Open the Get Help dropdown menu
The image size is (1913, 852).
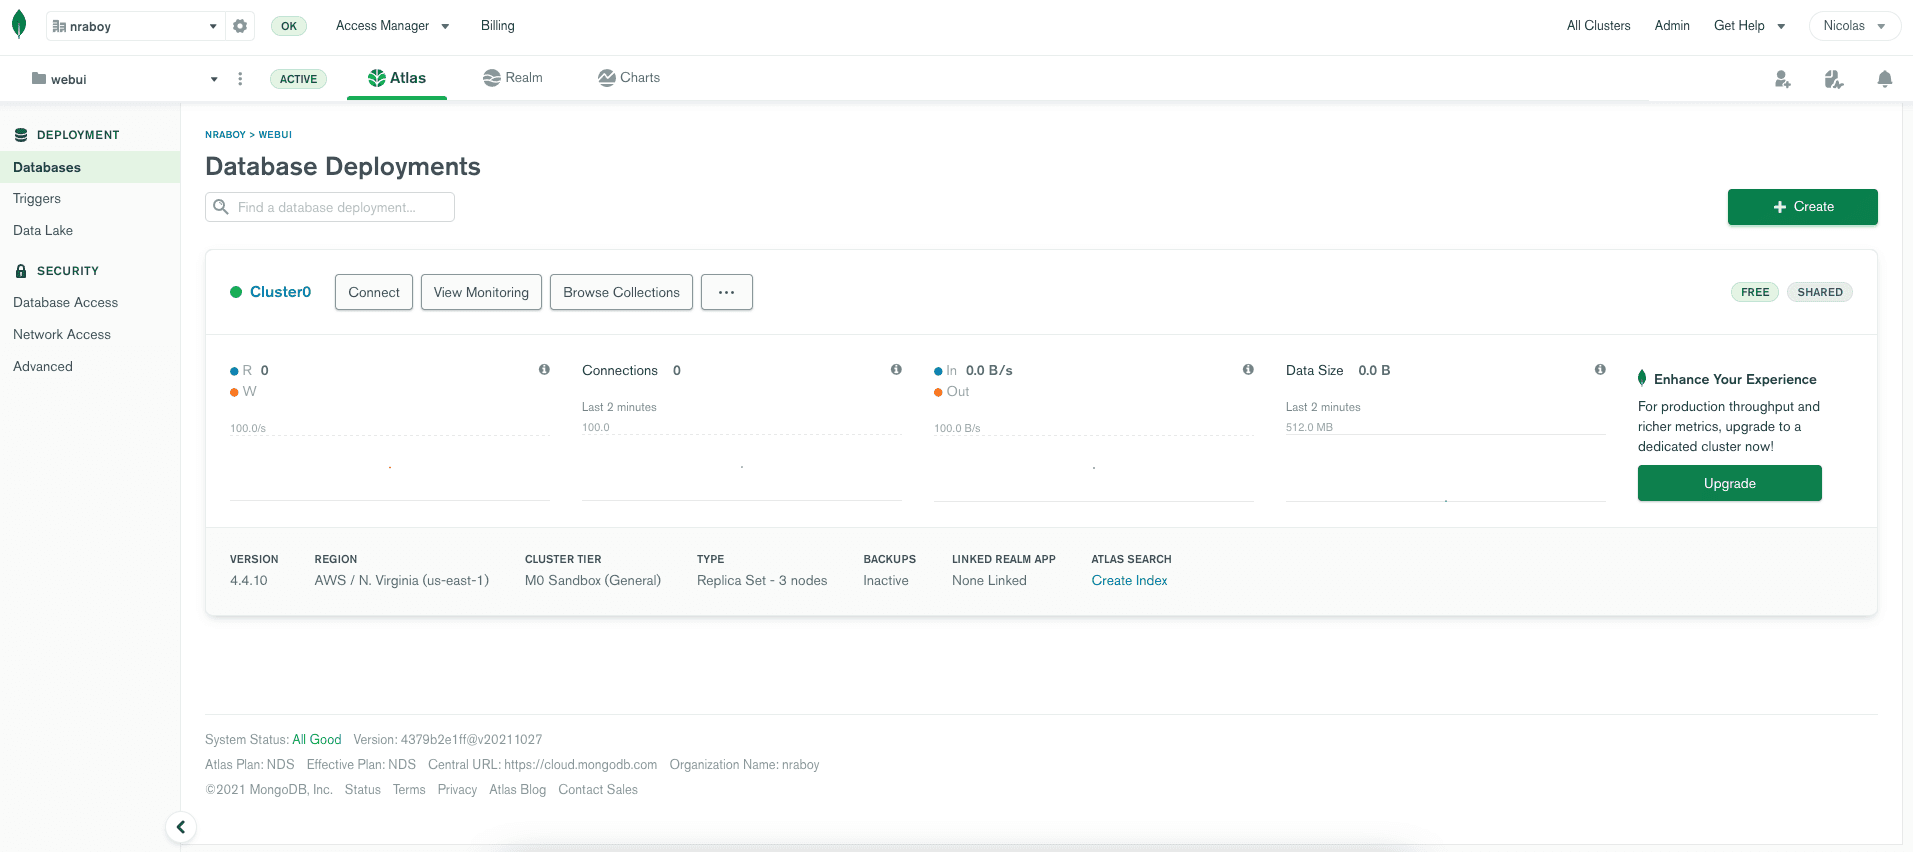(x=1749, y=26)
